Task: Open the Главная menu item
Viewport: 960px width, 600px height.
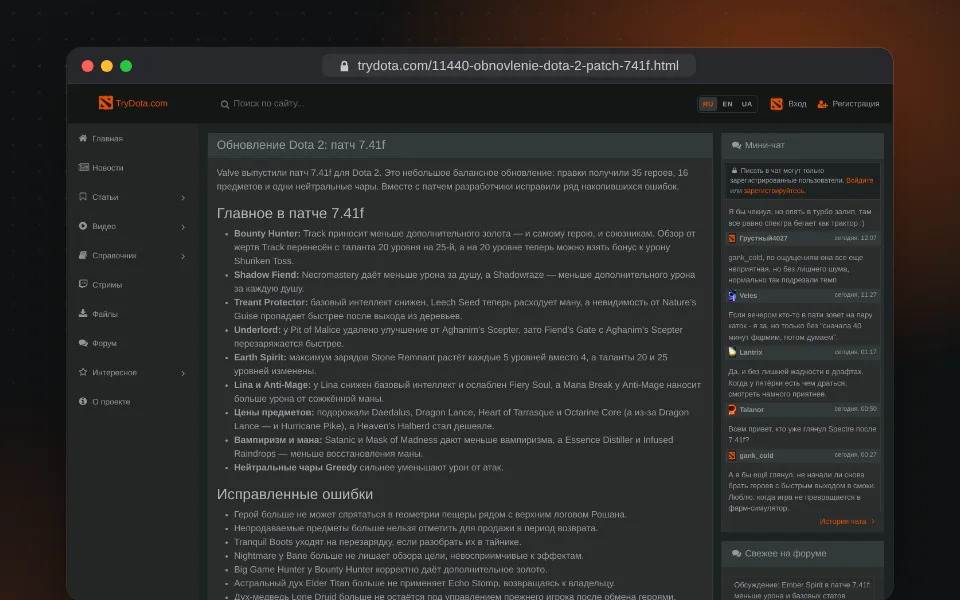Action: (x=132, y=139)
